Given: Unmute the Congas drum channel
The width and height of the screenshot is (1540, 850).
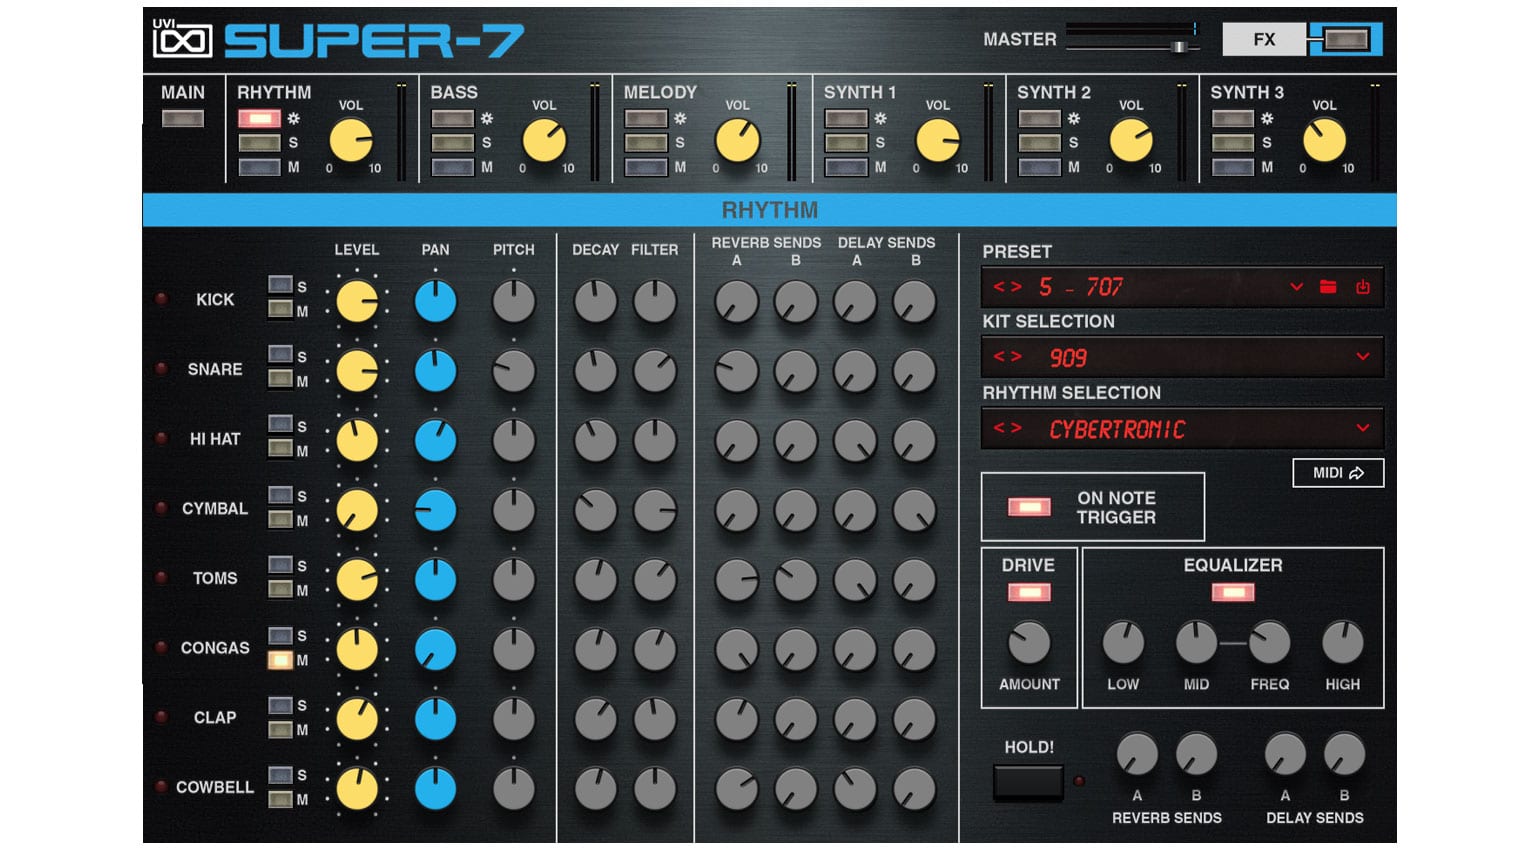Looking at the screenshot, I should point(280,660).
